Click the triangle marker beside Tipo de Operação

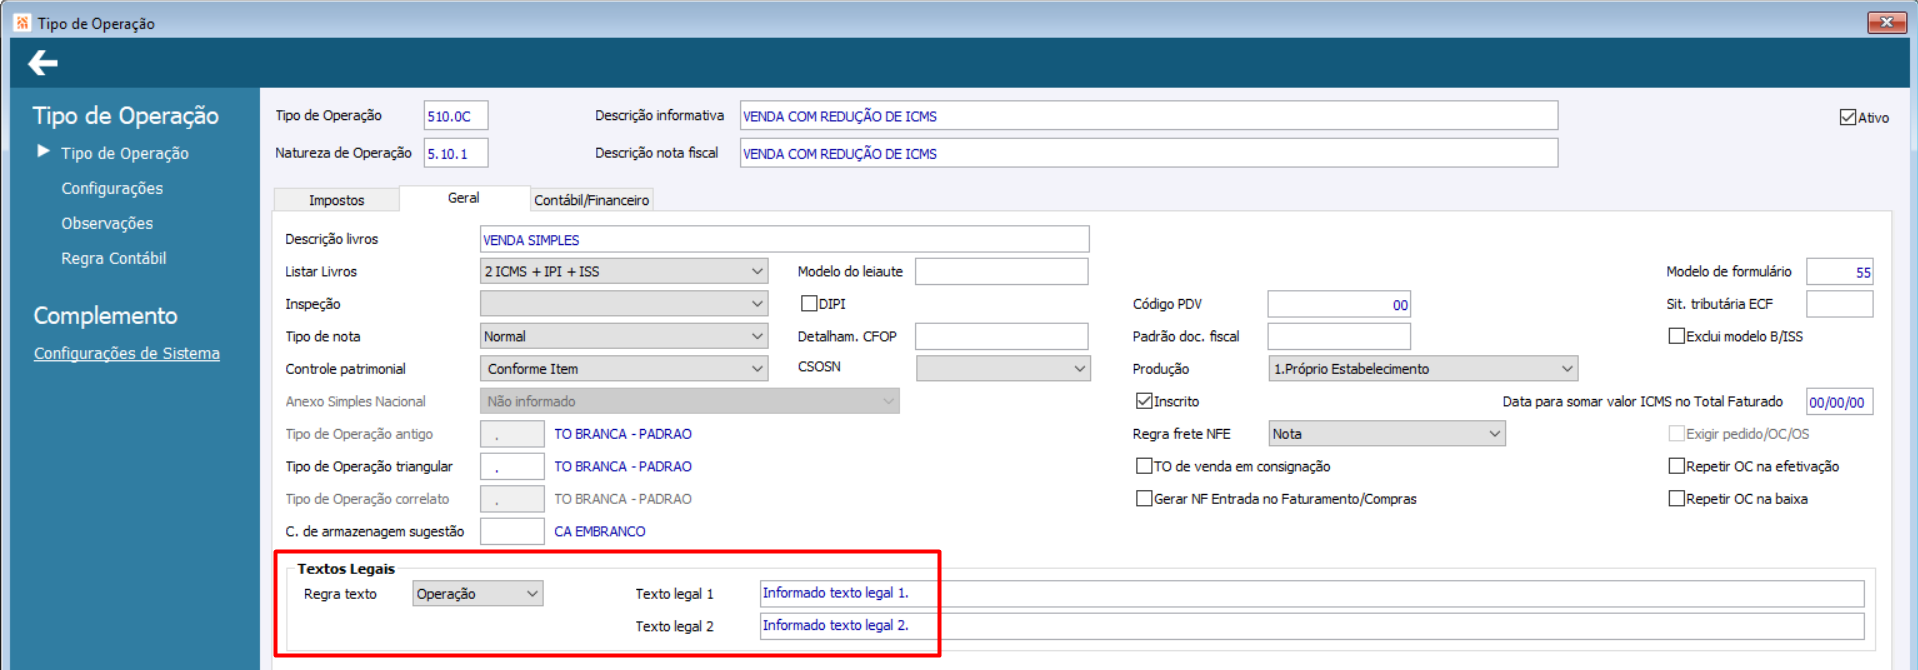point(43,151)
